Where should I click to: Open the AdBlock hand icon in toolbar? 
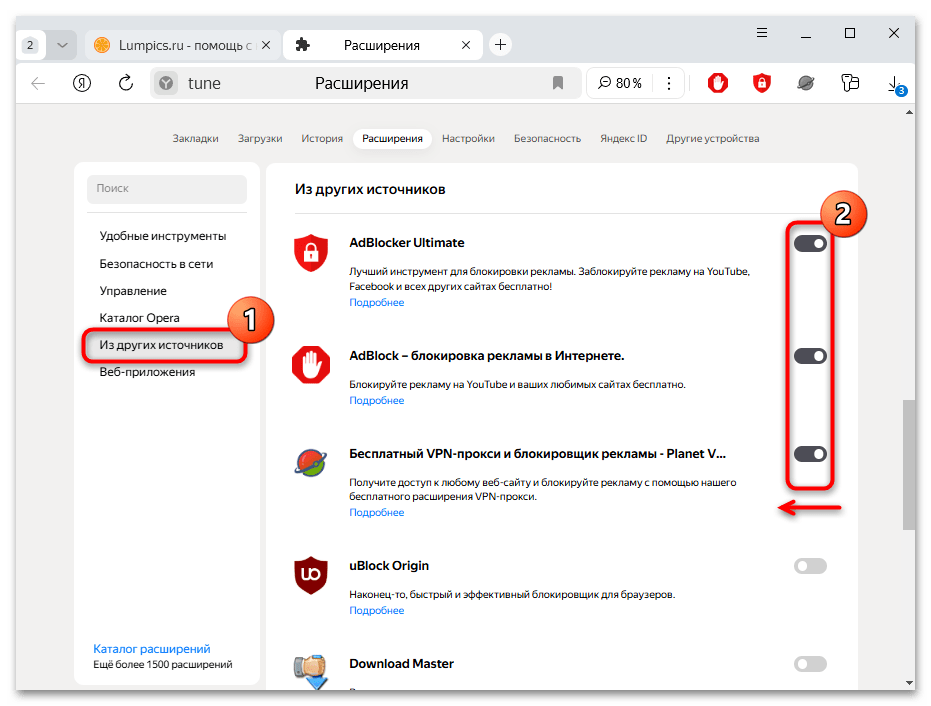pos(718,83)
